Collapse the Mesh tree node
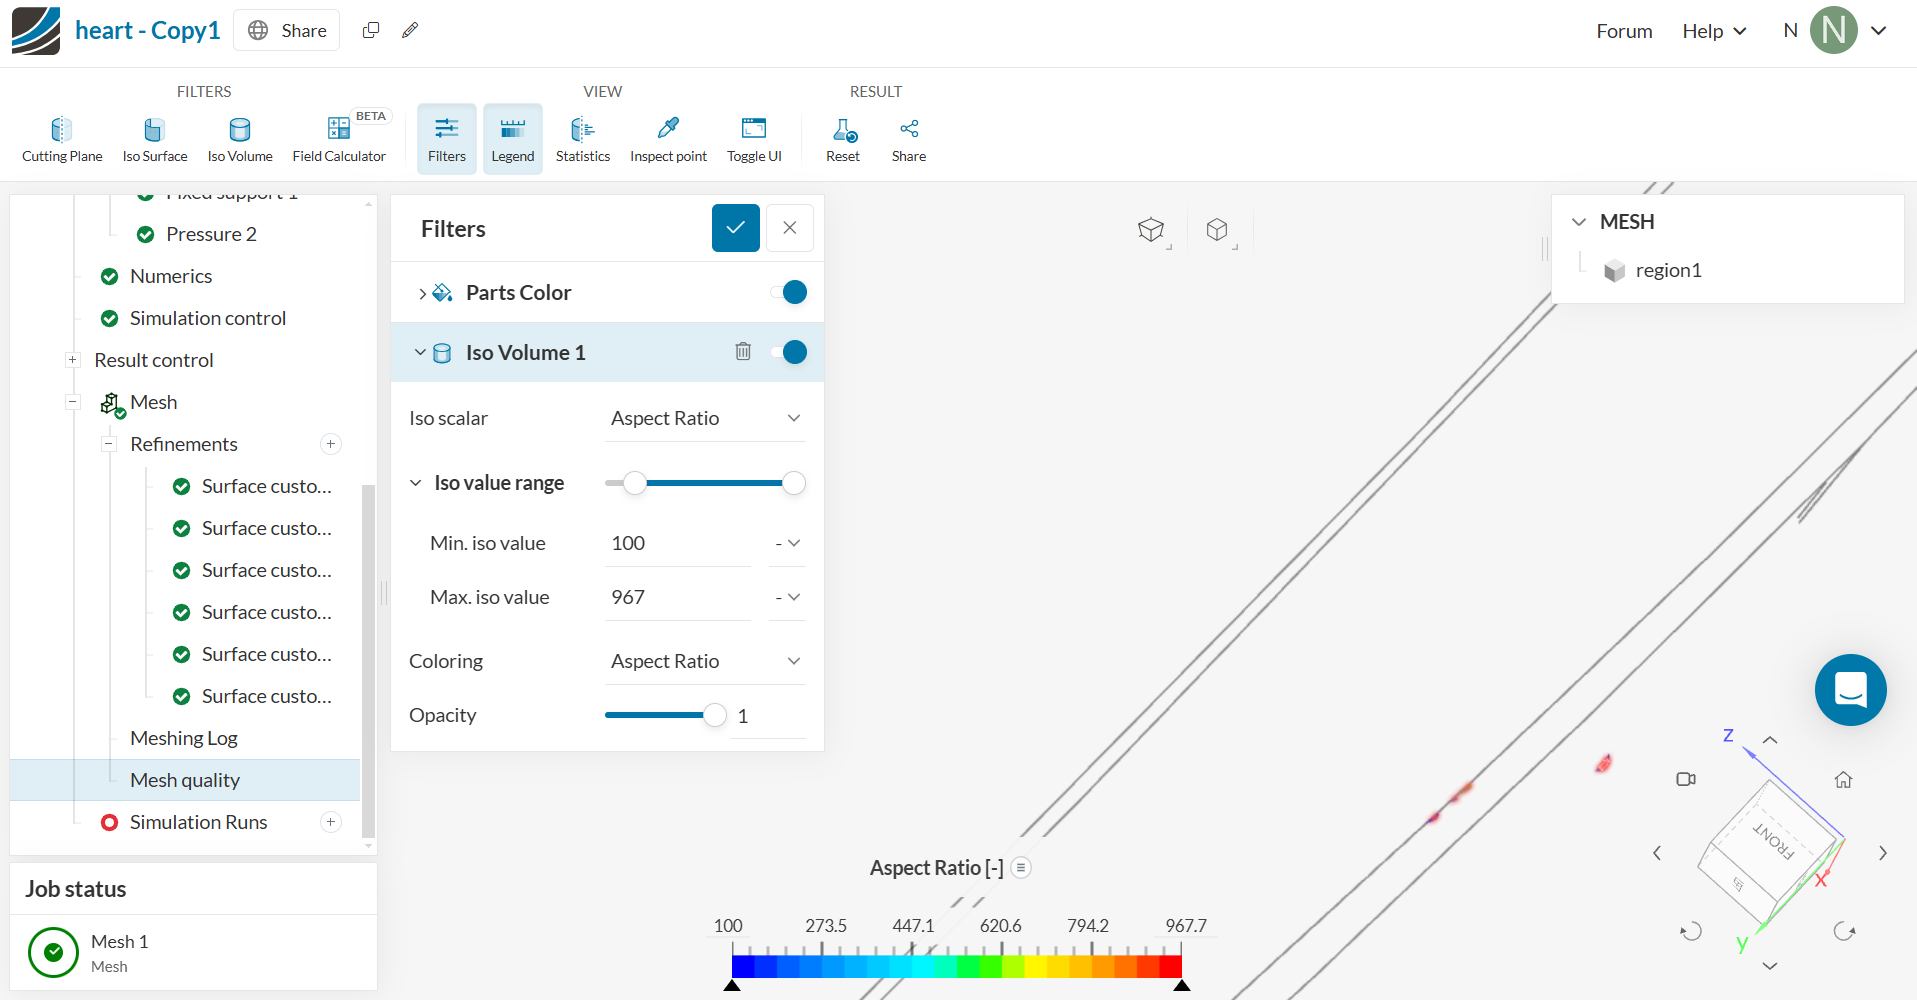Viewport: 1917px width, 1000px height. [x=72, y=402]
